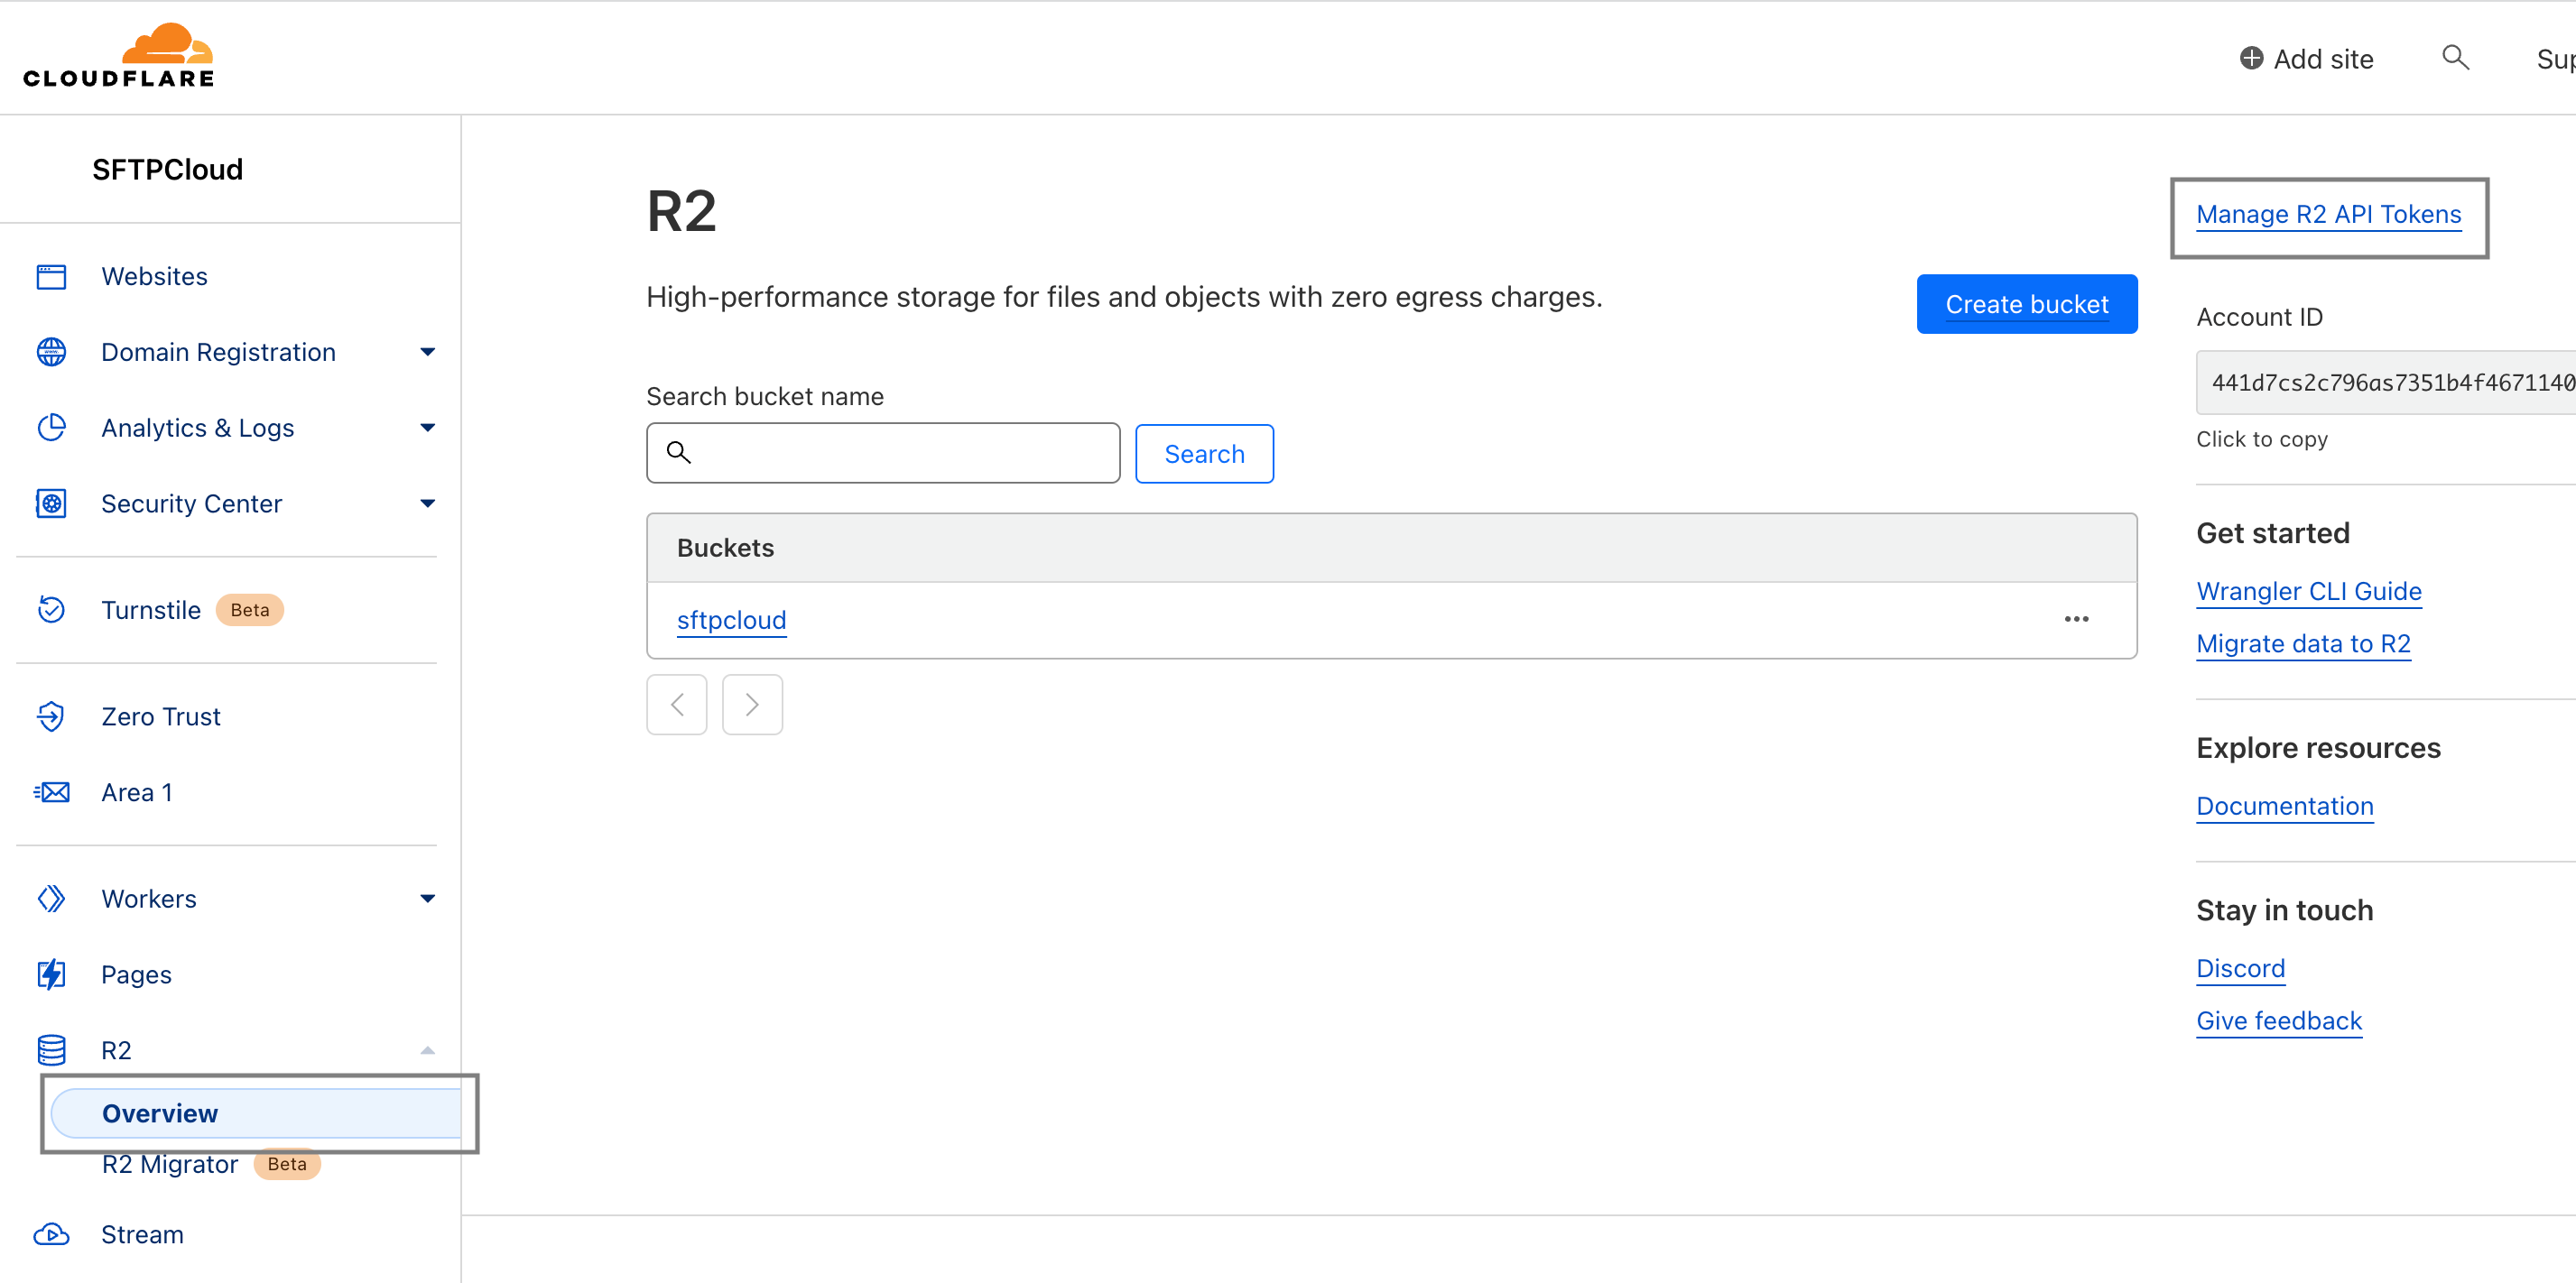Screen dimensions: 2576x1283
Task: Click the Domain Registration label
Action: (218, 352)
